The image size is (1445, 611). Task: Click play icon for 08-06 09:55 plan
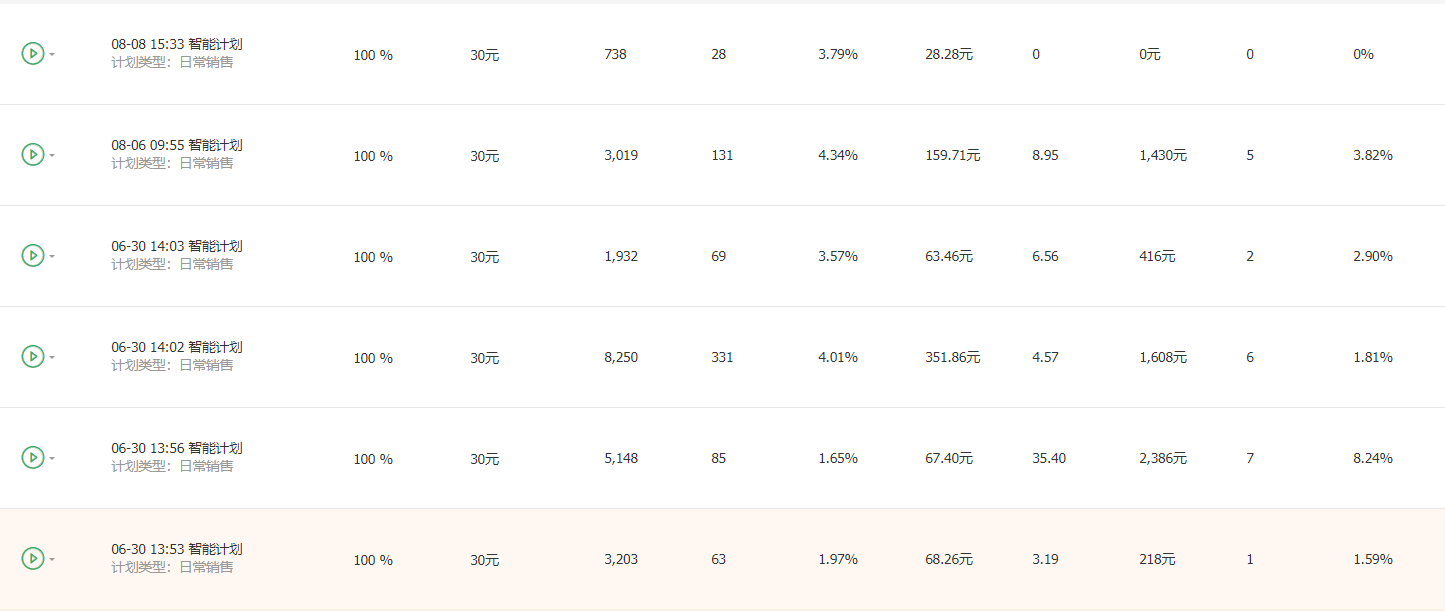coord(33,154)
